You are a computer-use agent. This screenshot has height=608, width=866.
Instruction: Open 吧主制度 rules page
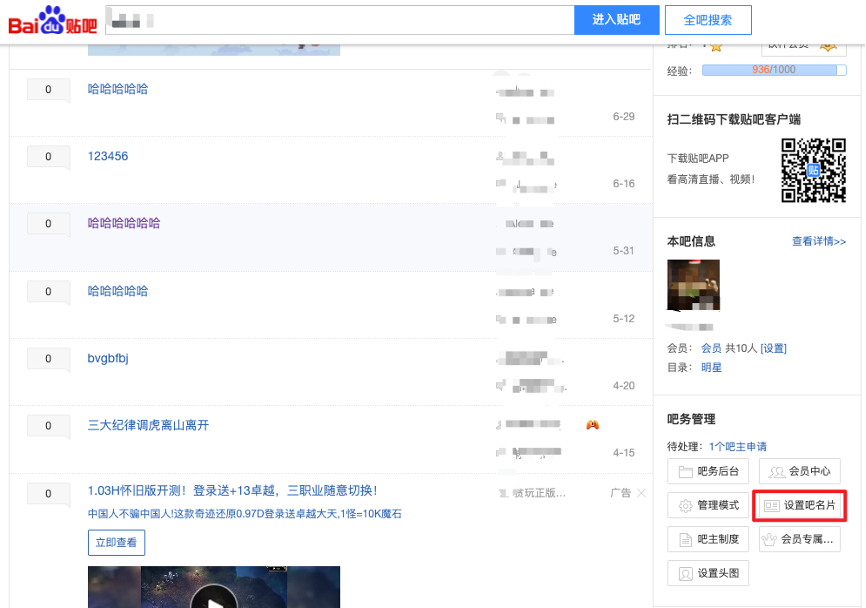click(x=708, y=540)
